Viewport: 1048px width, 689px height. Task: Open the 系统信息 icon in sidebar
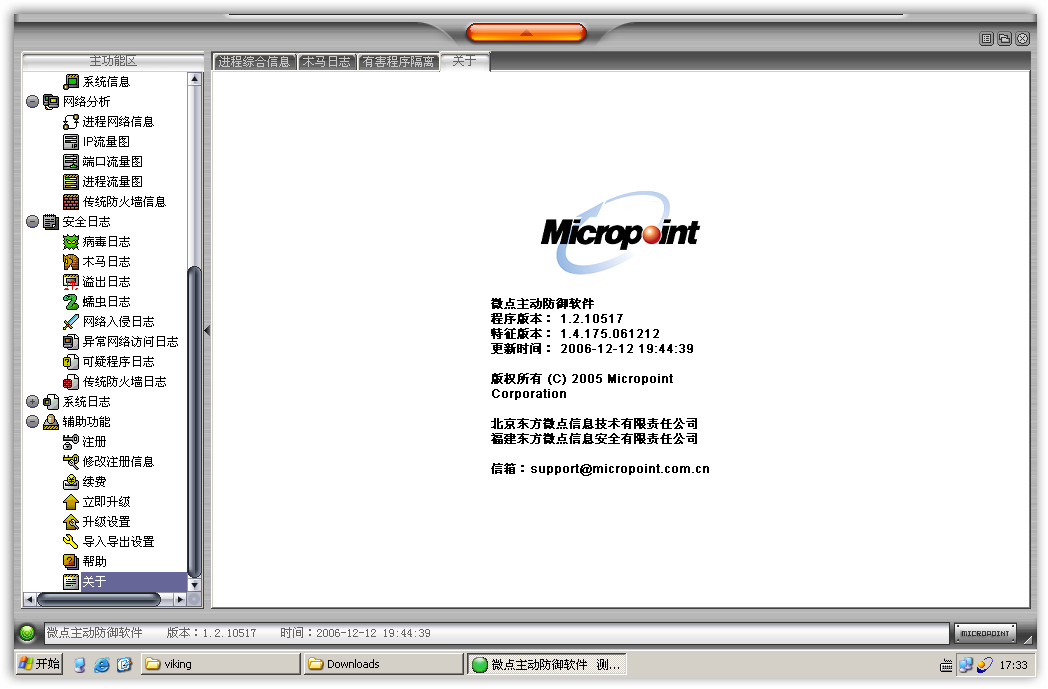click(x=71, y=82)
